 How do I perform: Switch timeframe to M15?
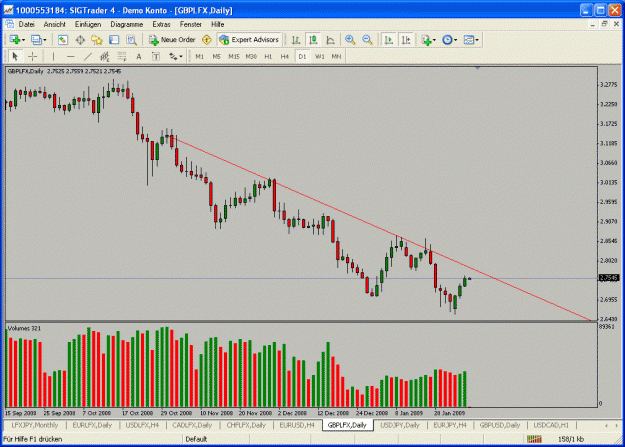[234, 56]
